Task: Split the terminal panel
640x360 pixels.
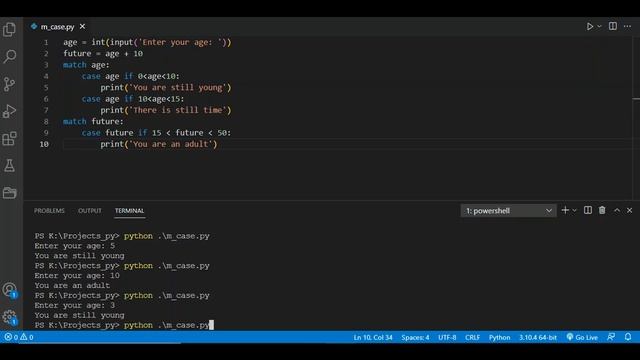Action: [x=588, y=210]
